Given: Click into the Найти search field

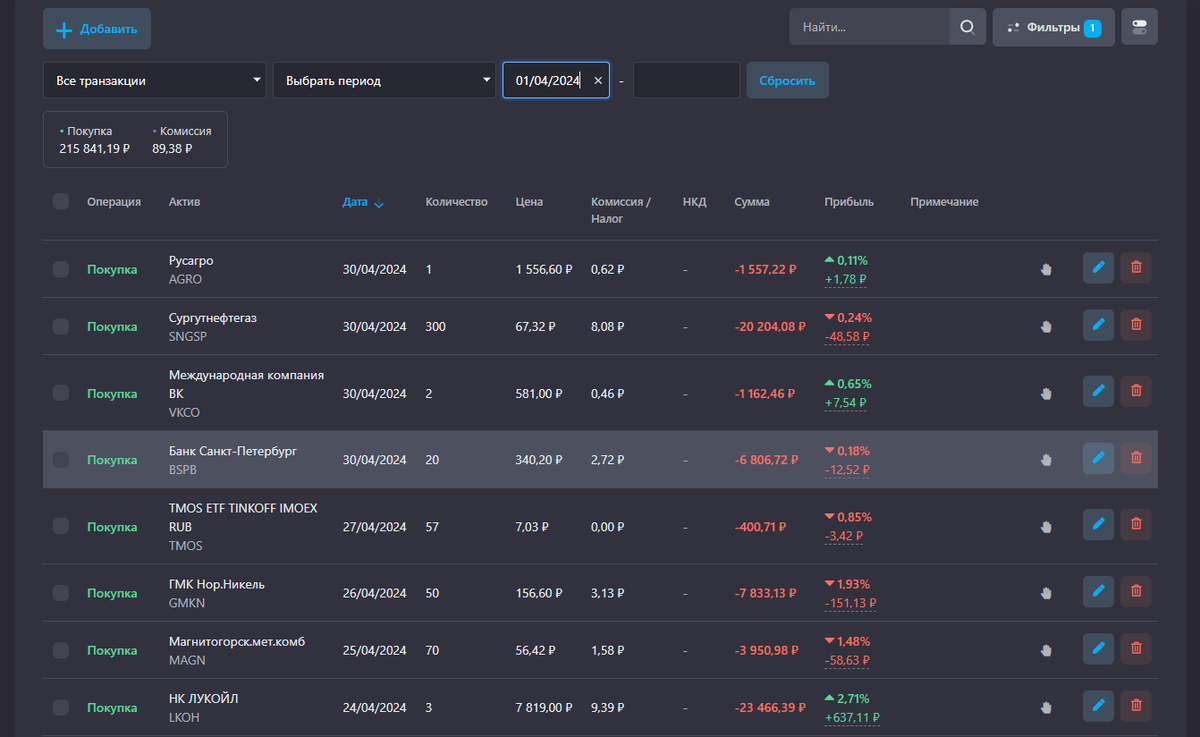Looking at the screenshot, I should (x=870, y=27).
